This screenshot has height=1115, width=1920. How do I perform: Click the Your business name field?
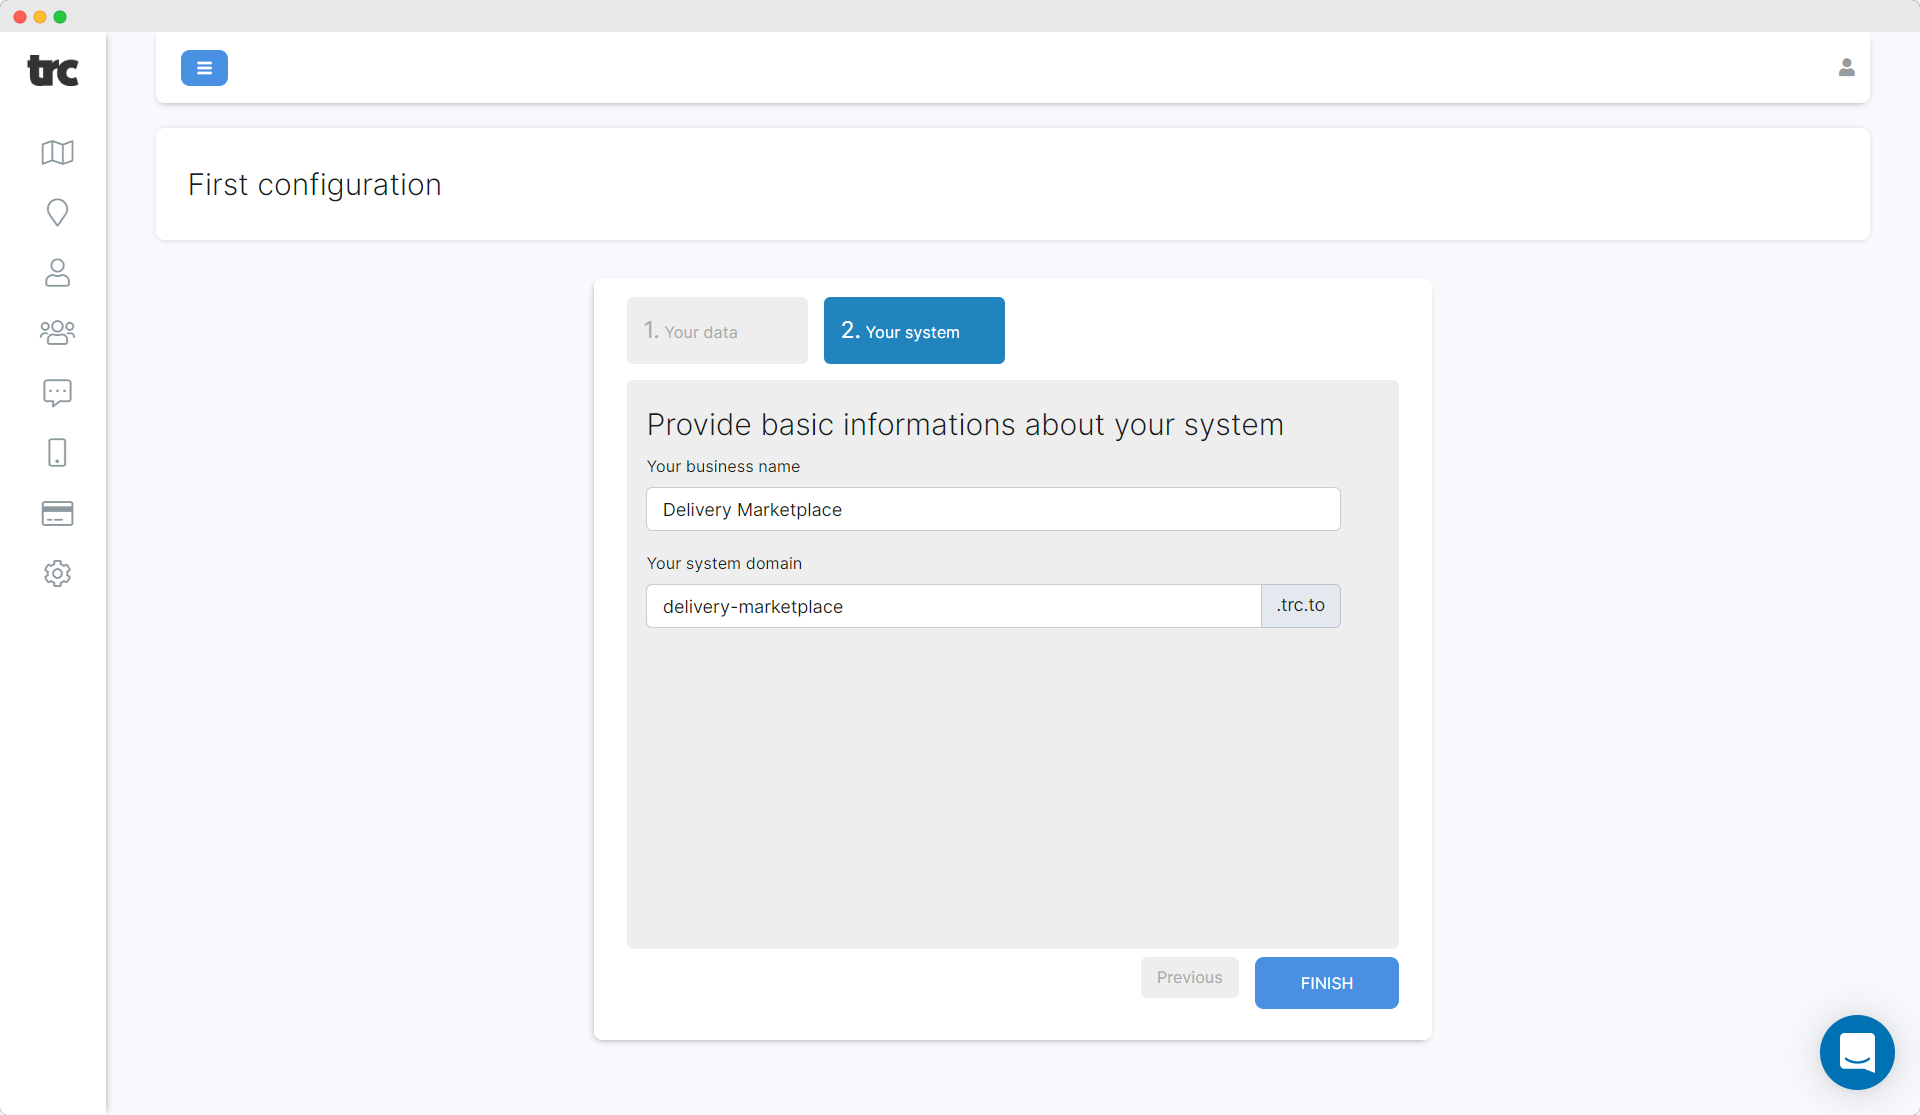click(x=993, y=509)
